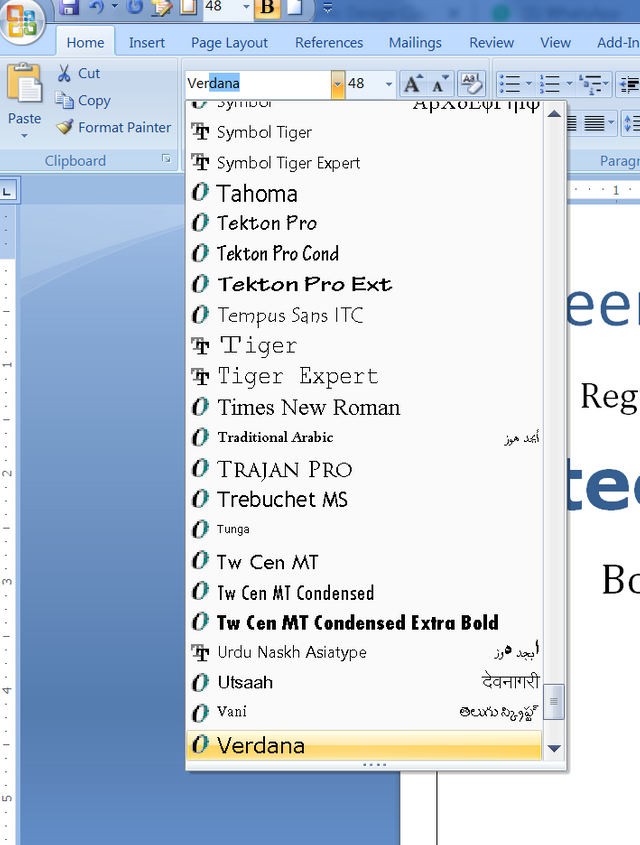
Task: Collapse the font name dropdown arrow
Action: click(338, 84)
